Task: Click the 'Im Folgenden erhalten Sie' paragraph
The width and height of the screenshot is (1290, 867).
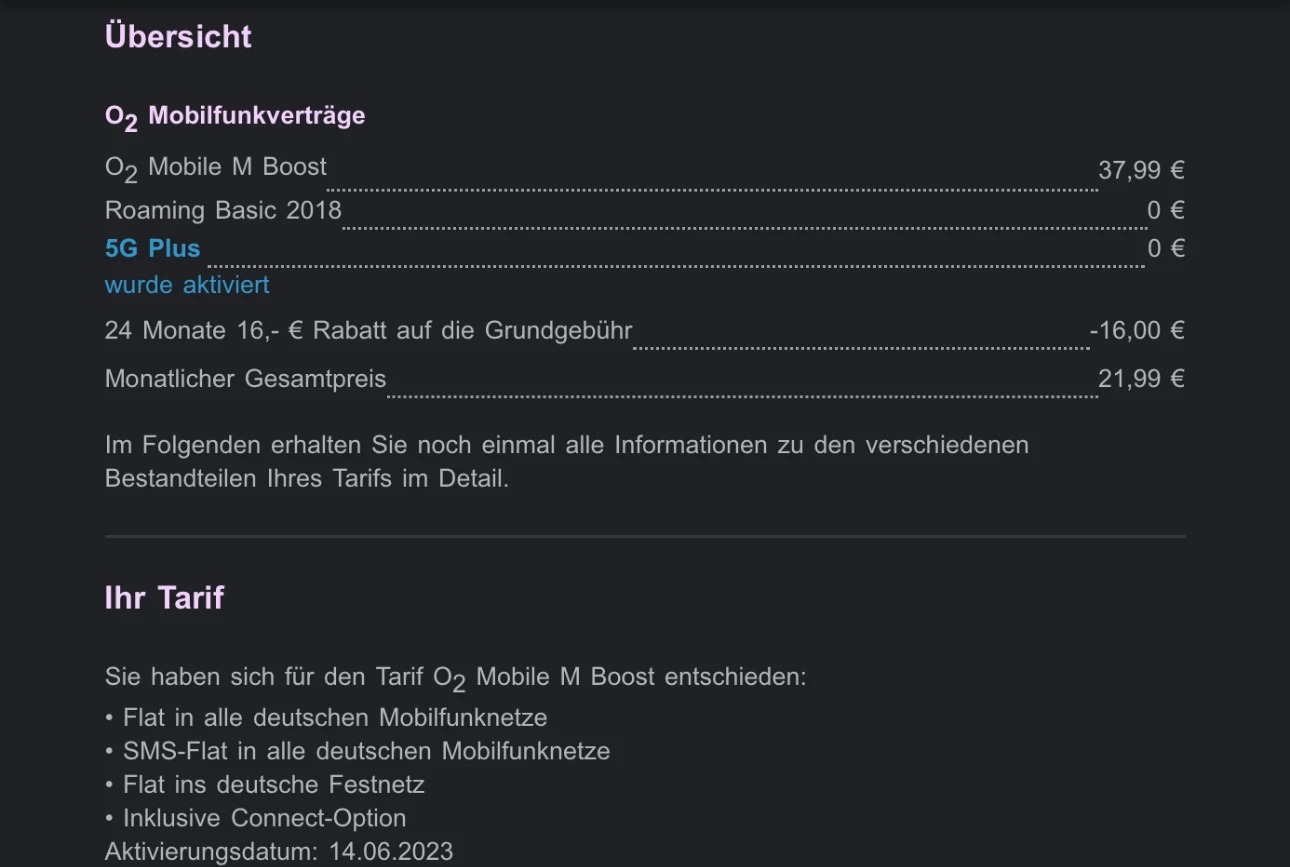Action: [567, 461]
